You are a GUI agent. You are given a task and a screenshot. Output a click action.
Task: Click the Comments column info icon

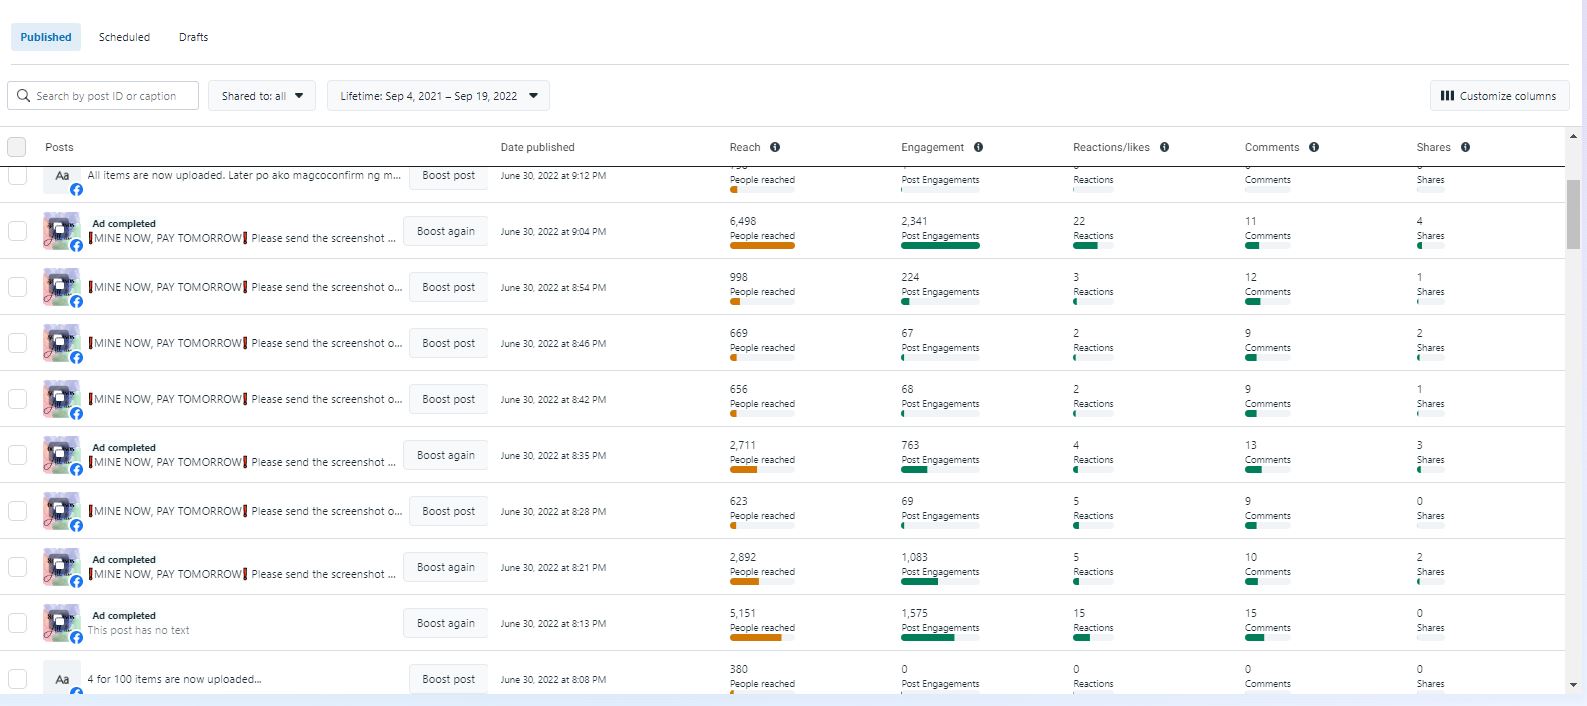(1314, 147)
